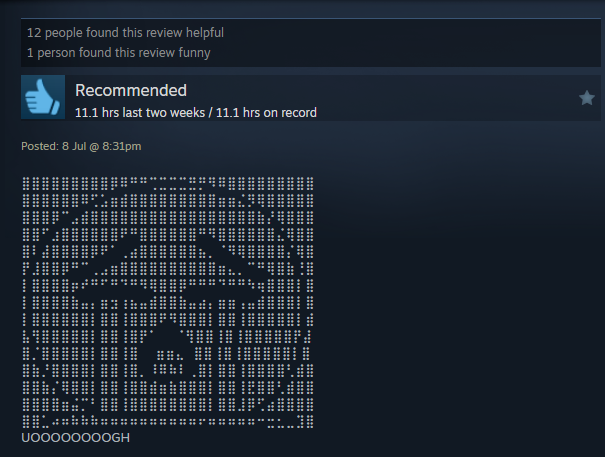The height and width of the screenshot is (457, 605).
Task: Click '12 people found this review helpful'
Action: [125, 33]
